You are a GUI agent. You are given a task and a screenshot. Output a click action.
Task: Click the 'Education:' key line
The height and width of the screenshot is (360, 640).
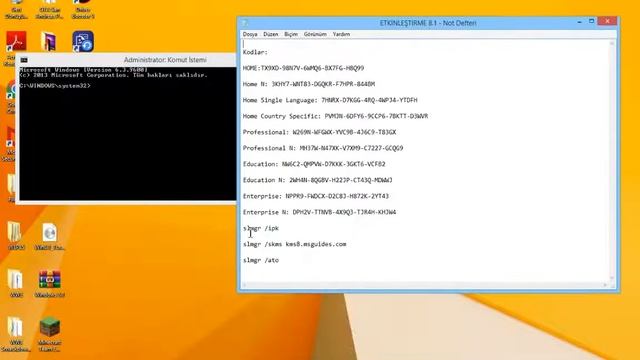(314, 164)
